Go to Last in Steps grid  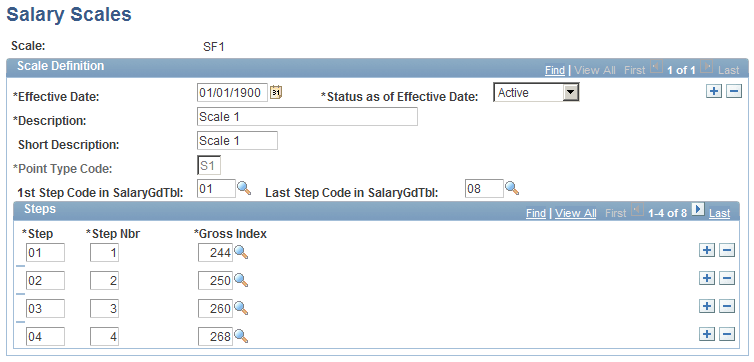pos(719,213)
